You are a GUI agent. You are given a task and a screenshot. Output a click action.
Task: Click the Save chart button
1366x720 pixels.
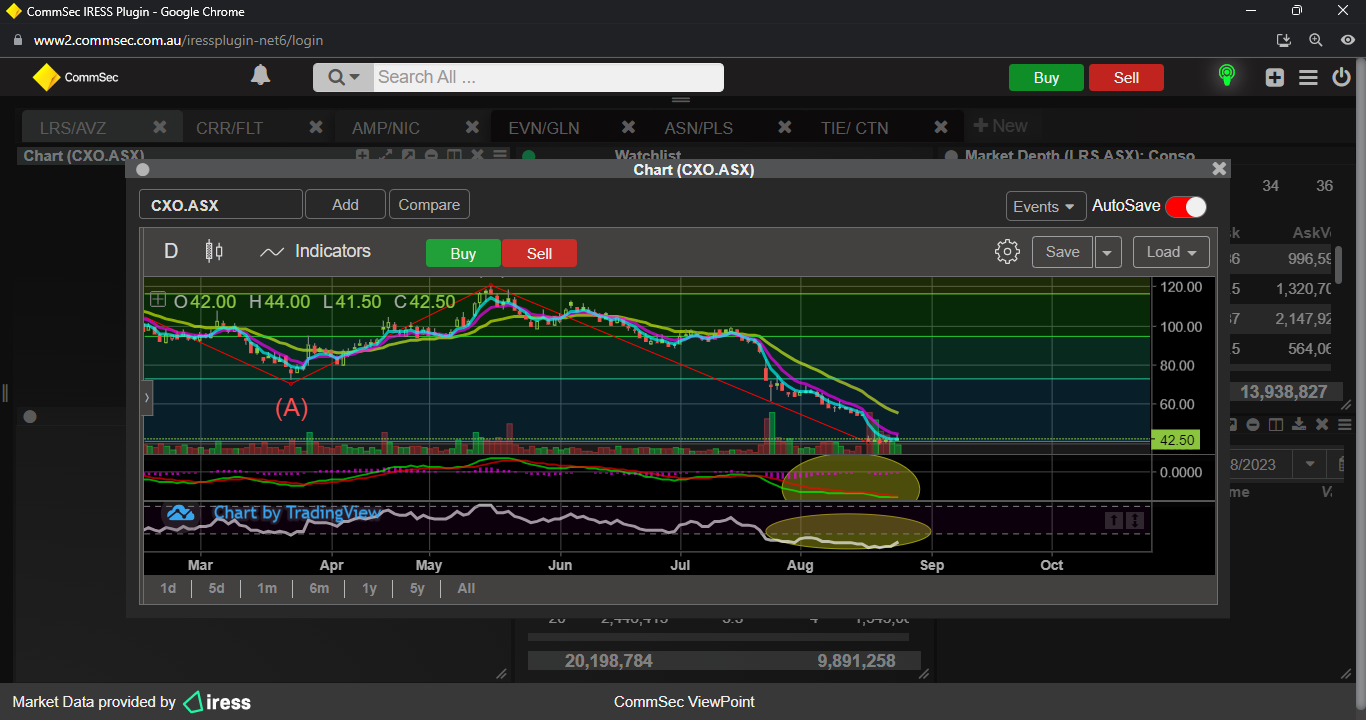tap(1062, 252)
